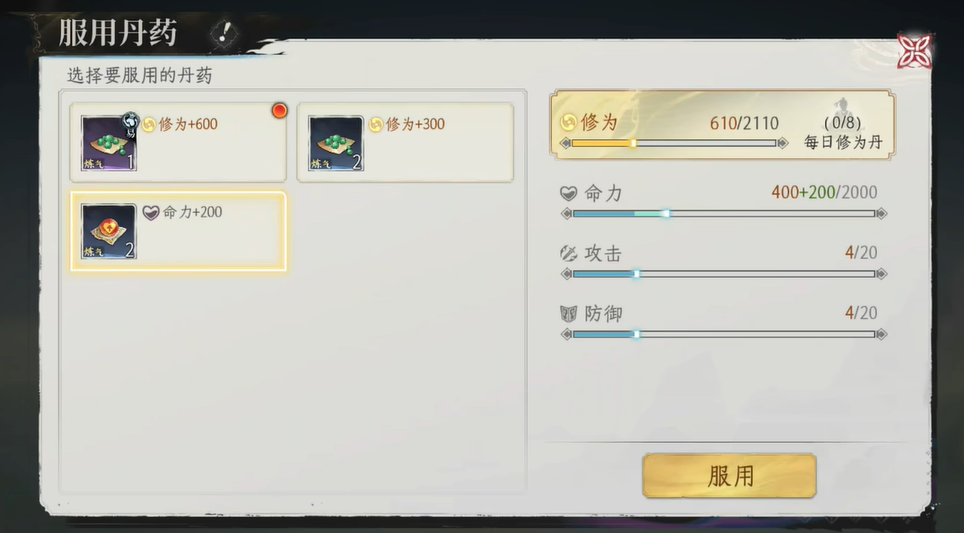The height and width of the screenshot is (533, 964).
Task: Click the sword icon next to 攻击
Action: click(x=569, y=253)
